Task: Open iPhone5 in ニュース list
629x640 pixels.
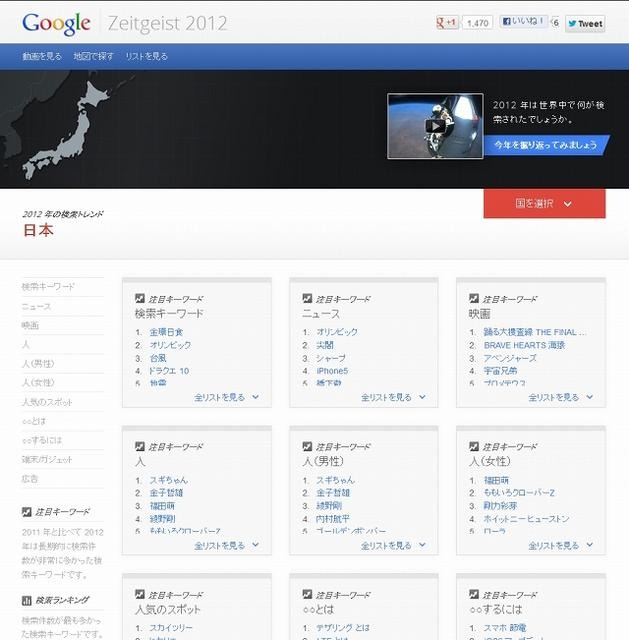Action: tap(332, 371)
